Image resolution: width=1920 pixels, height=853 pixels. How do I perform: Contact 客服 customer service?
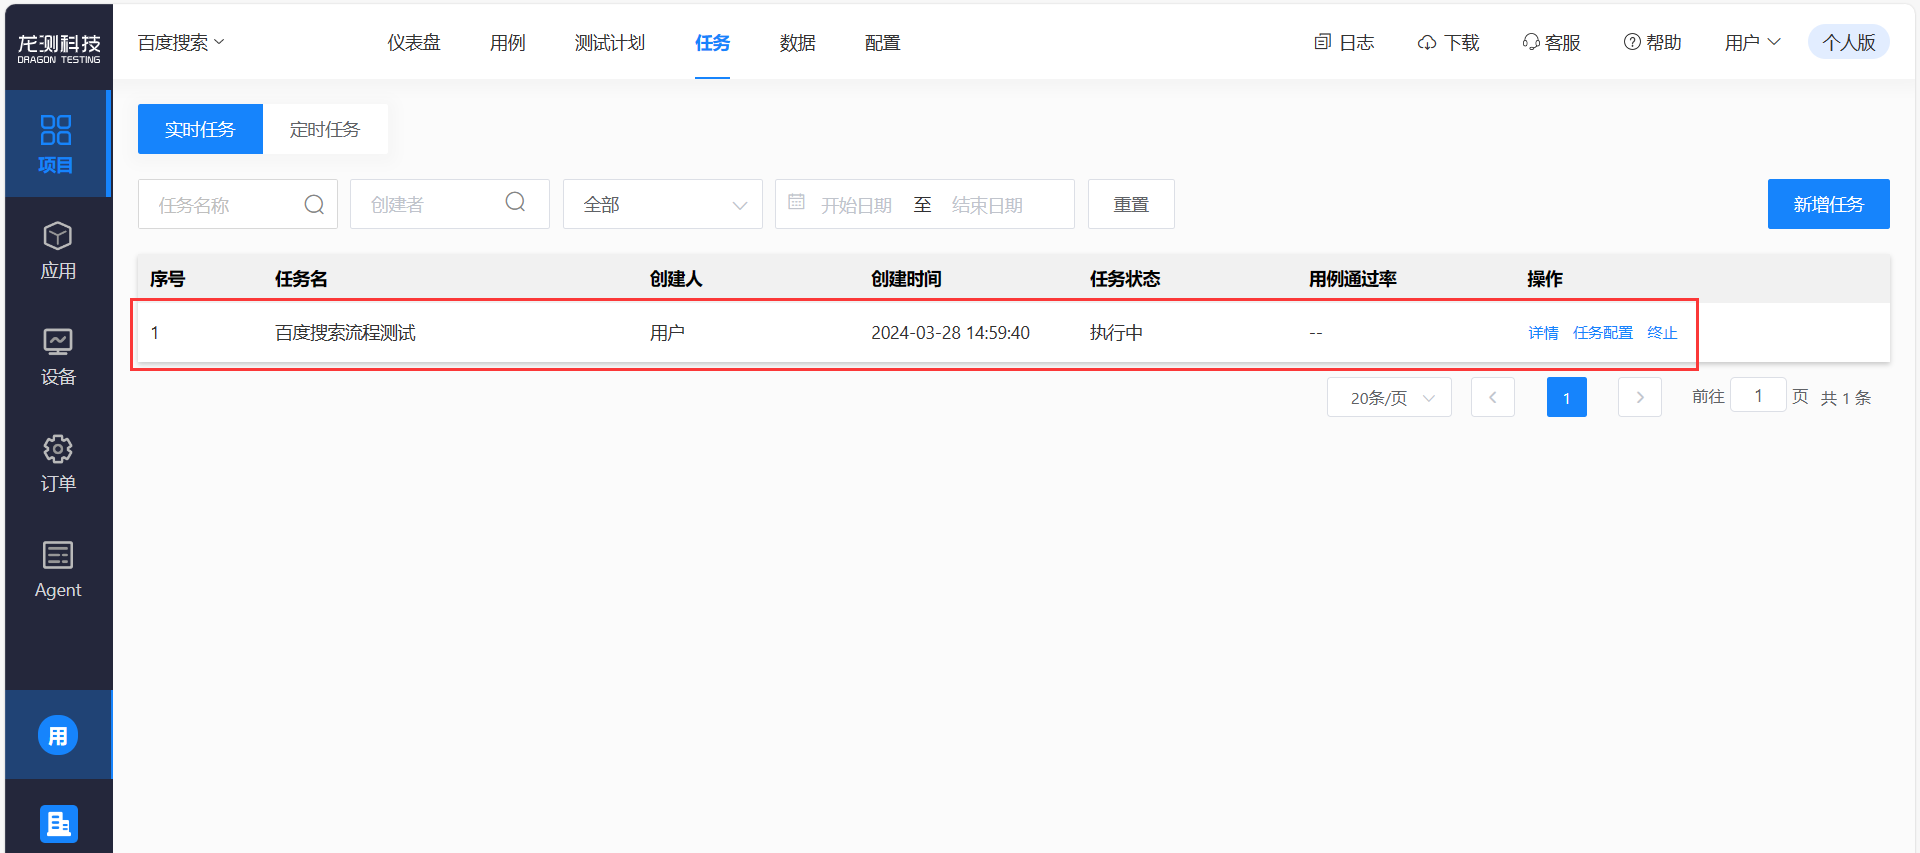coord(1551,42)
